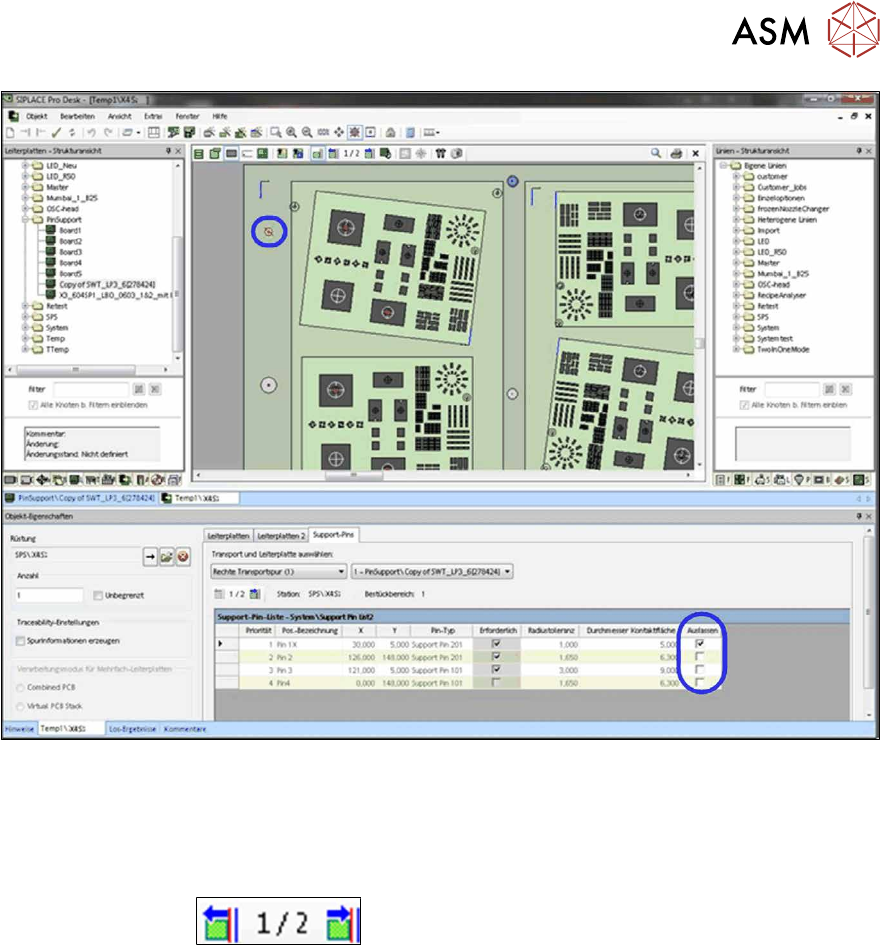Click the Undo arrow icon
880x945 pixels.
click(x=91, y=132)
